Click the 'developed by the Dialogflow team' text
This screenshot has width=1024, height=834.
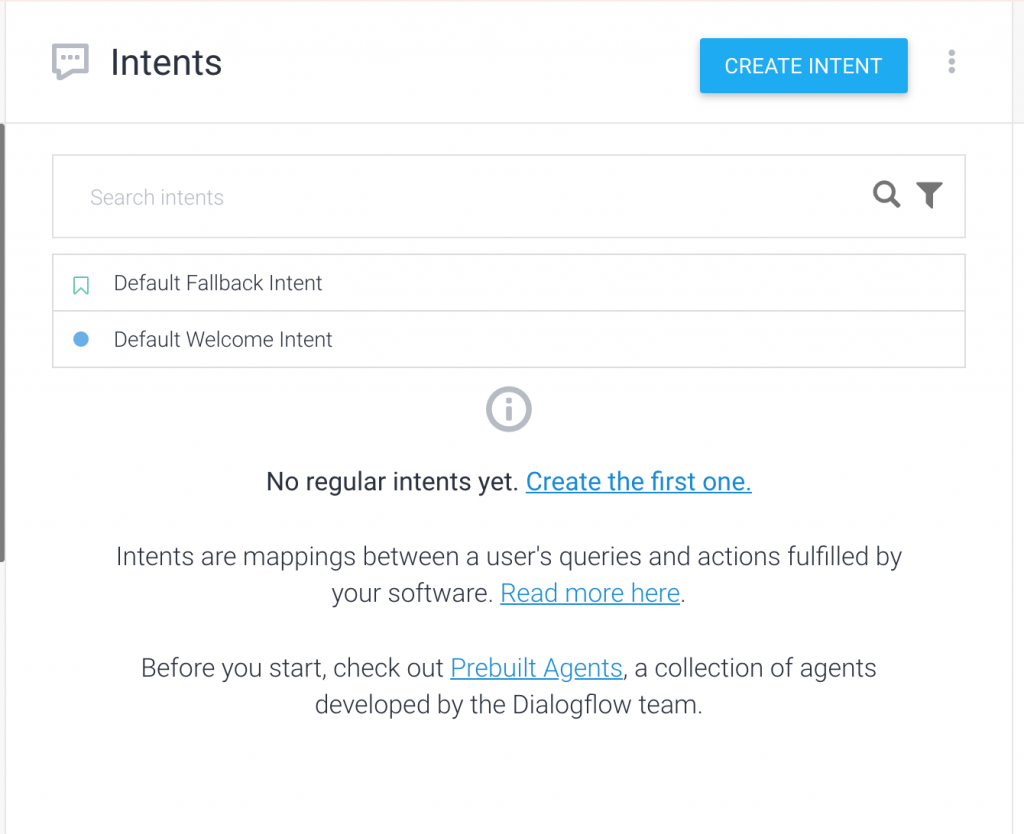tap(508, 704)
